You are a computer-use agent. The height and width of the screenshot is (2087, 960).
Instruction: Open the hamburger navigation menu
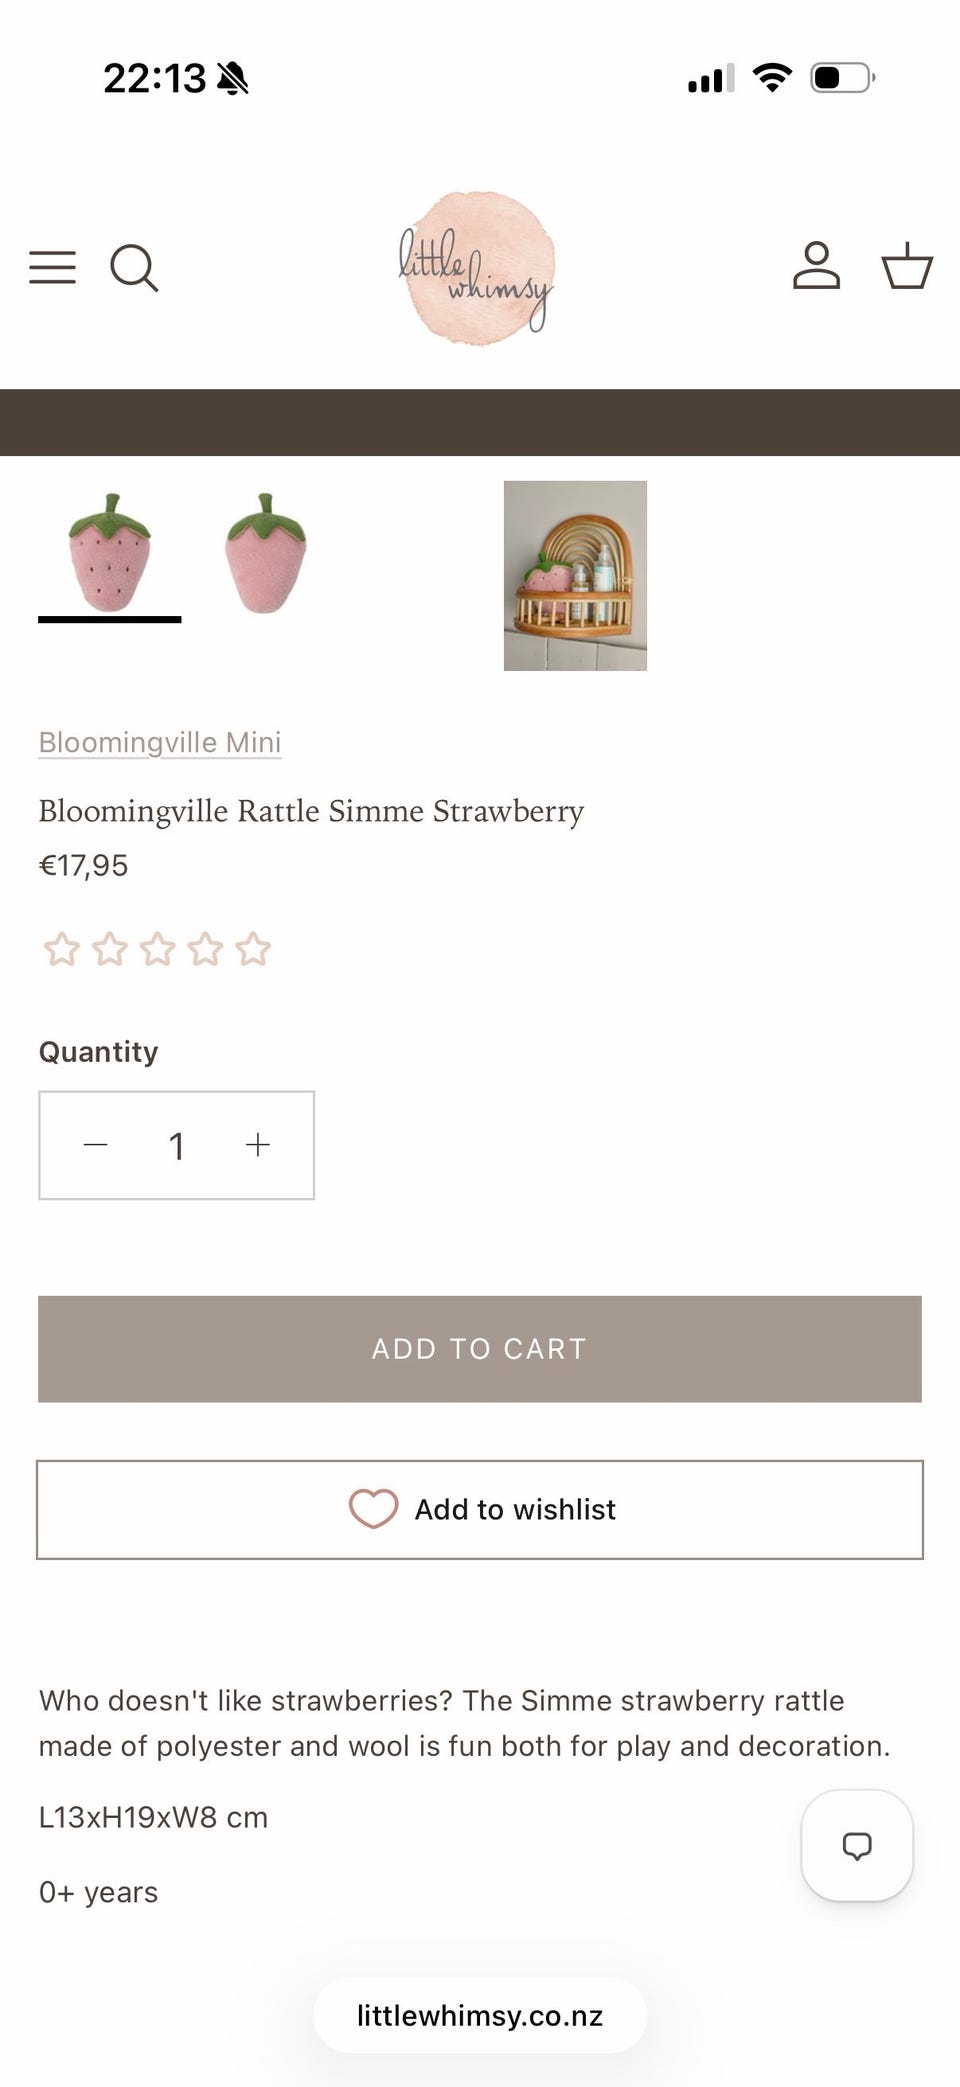pos(52,268)
